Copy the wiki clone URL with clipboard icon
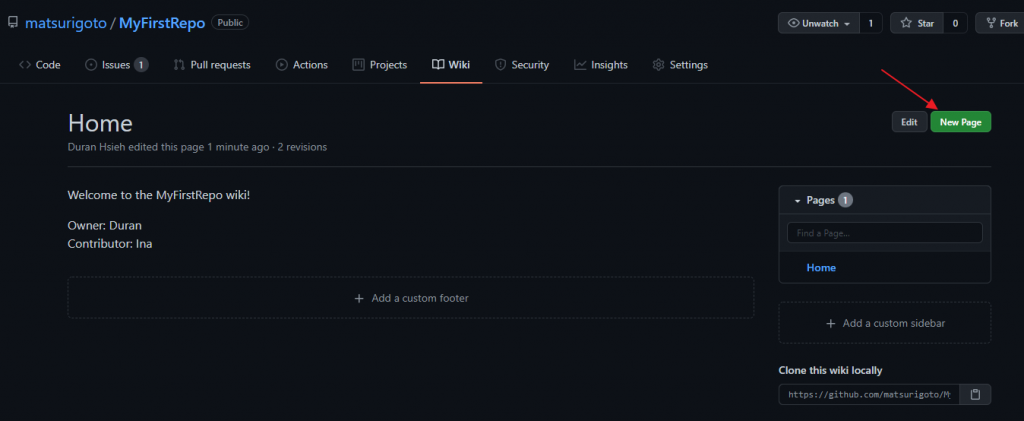This screenshot has height=421, width=1024. pos(975,394)
